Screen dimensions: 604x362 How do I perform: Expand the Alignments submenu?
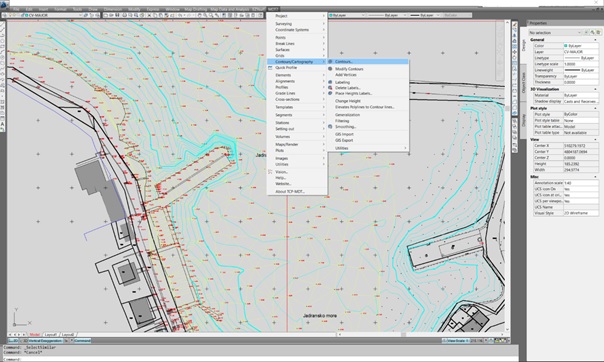[297, 81]
